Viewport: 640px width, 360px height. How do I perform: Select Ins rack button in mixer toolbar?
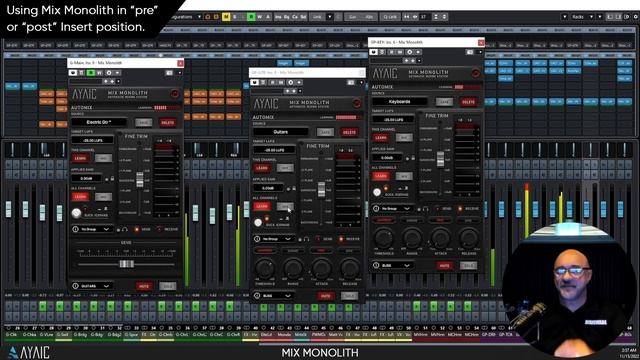pos(278,17)
